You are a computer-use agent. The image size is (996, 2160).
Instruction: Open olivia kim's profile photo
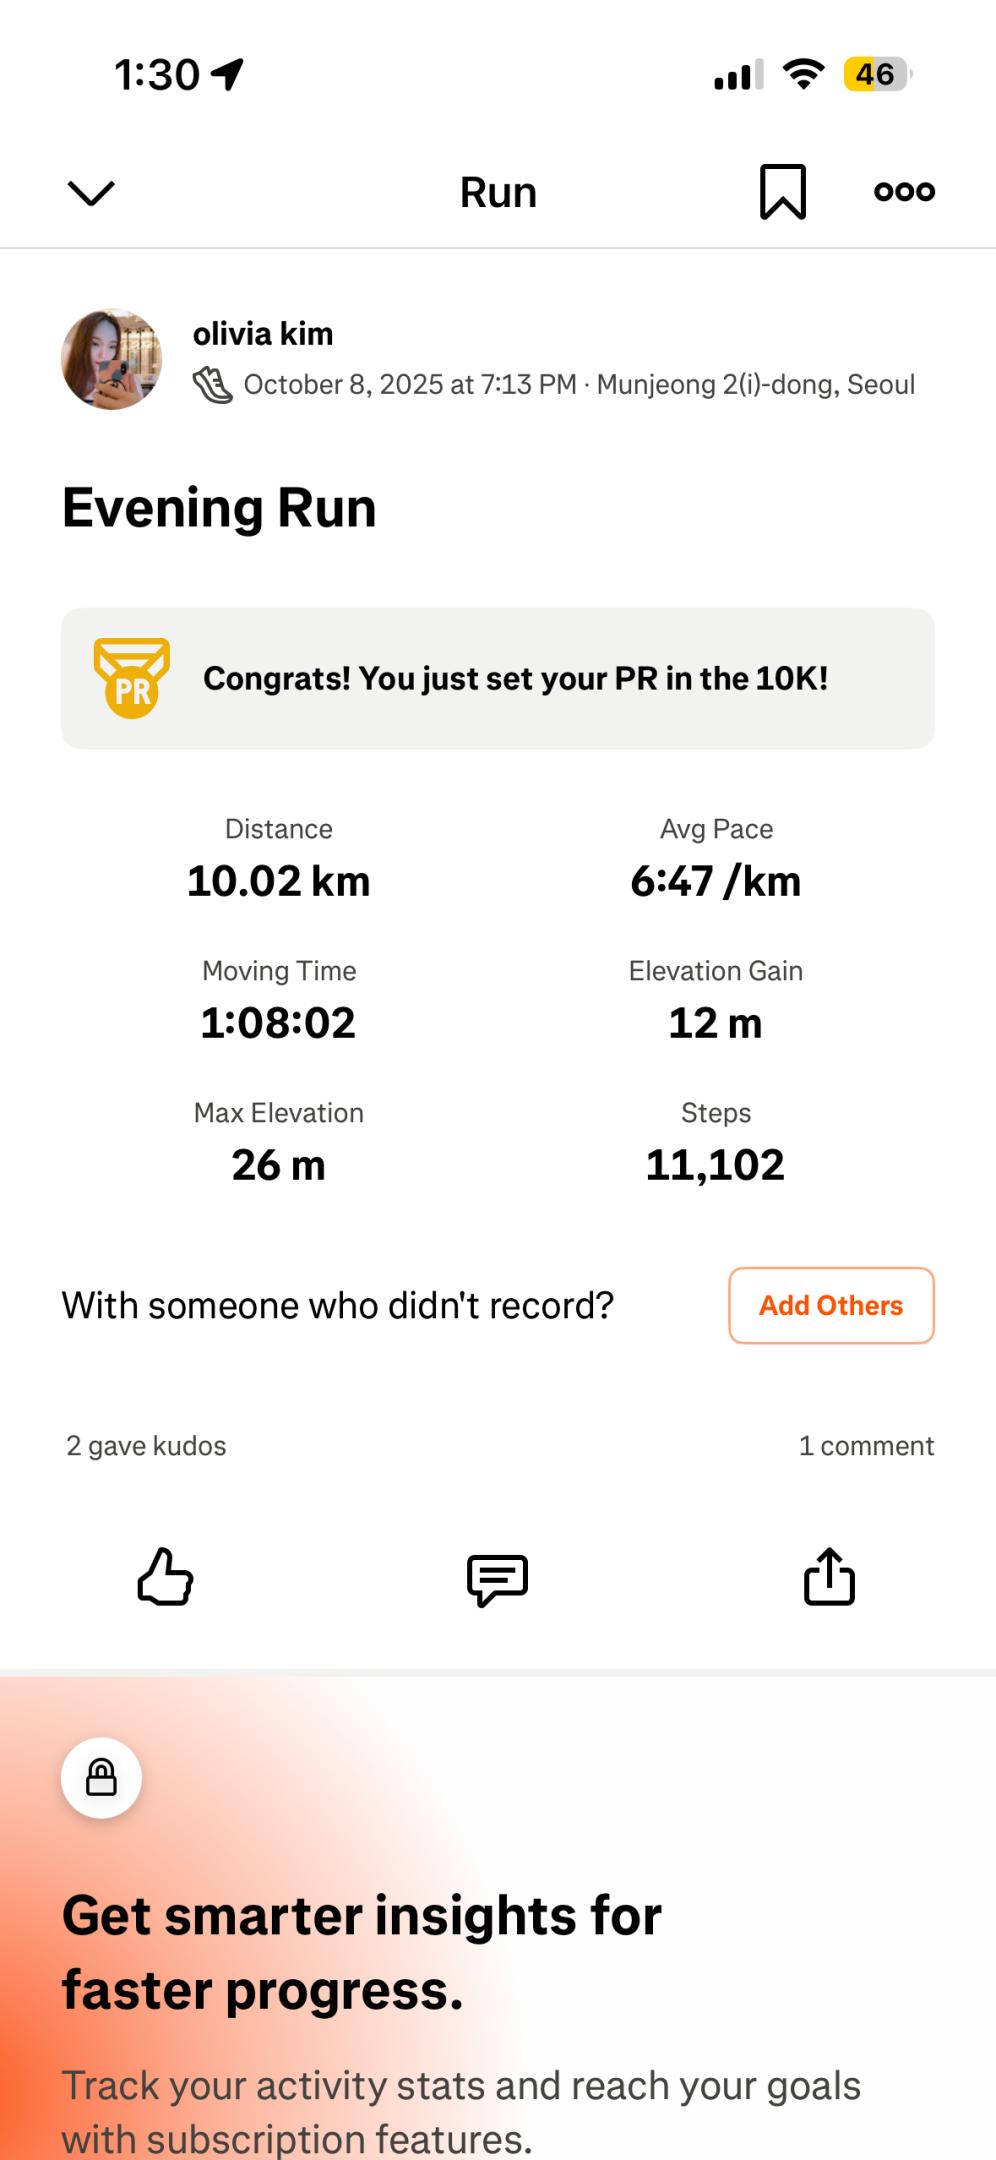click(112, 360)
